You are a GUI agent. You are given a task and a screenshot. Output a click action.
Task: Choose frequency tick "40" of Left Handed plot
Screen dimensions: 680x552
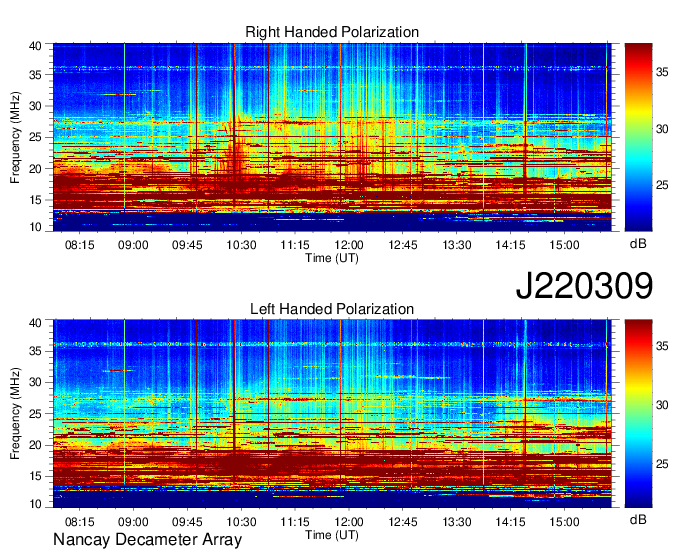click(35, 323)
